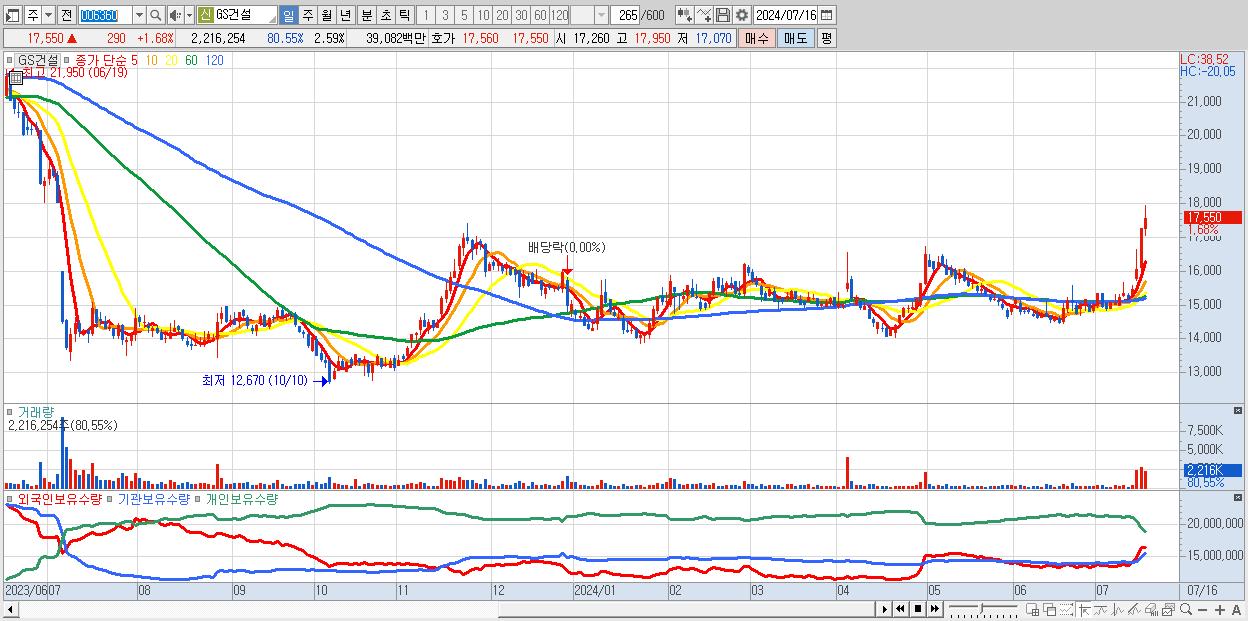Expand the 거래량 volume panel marker

pyautogui.click(x=10, y=411)
